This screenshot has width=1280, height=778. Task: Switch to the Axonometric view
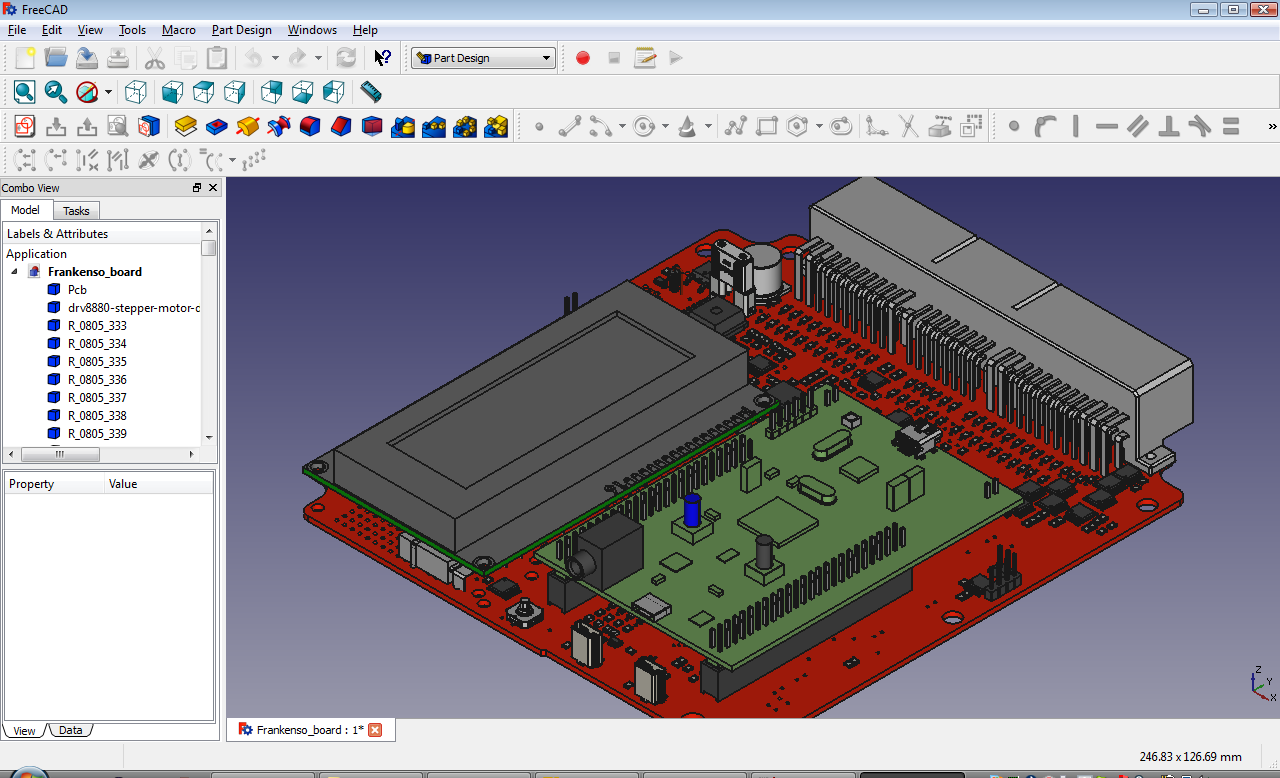point(136,92)
